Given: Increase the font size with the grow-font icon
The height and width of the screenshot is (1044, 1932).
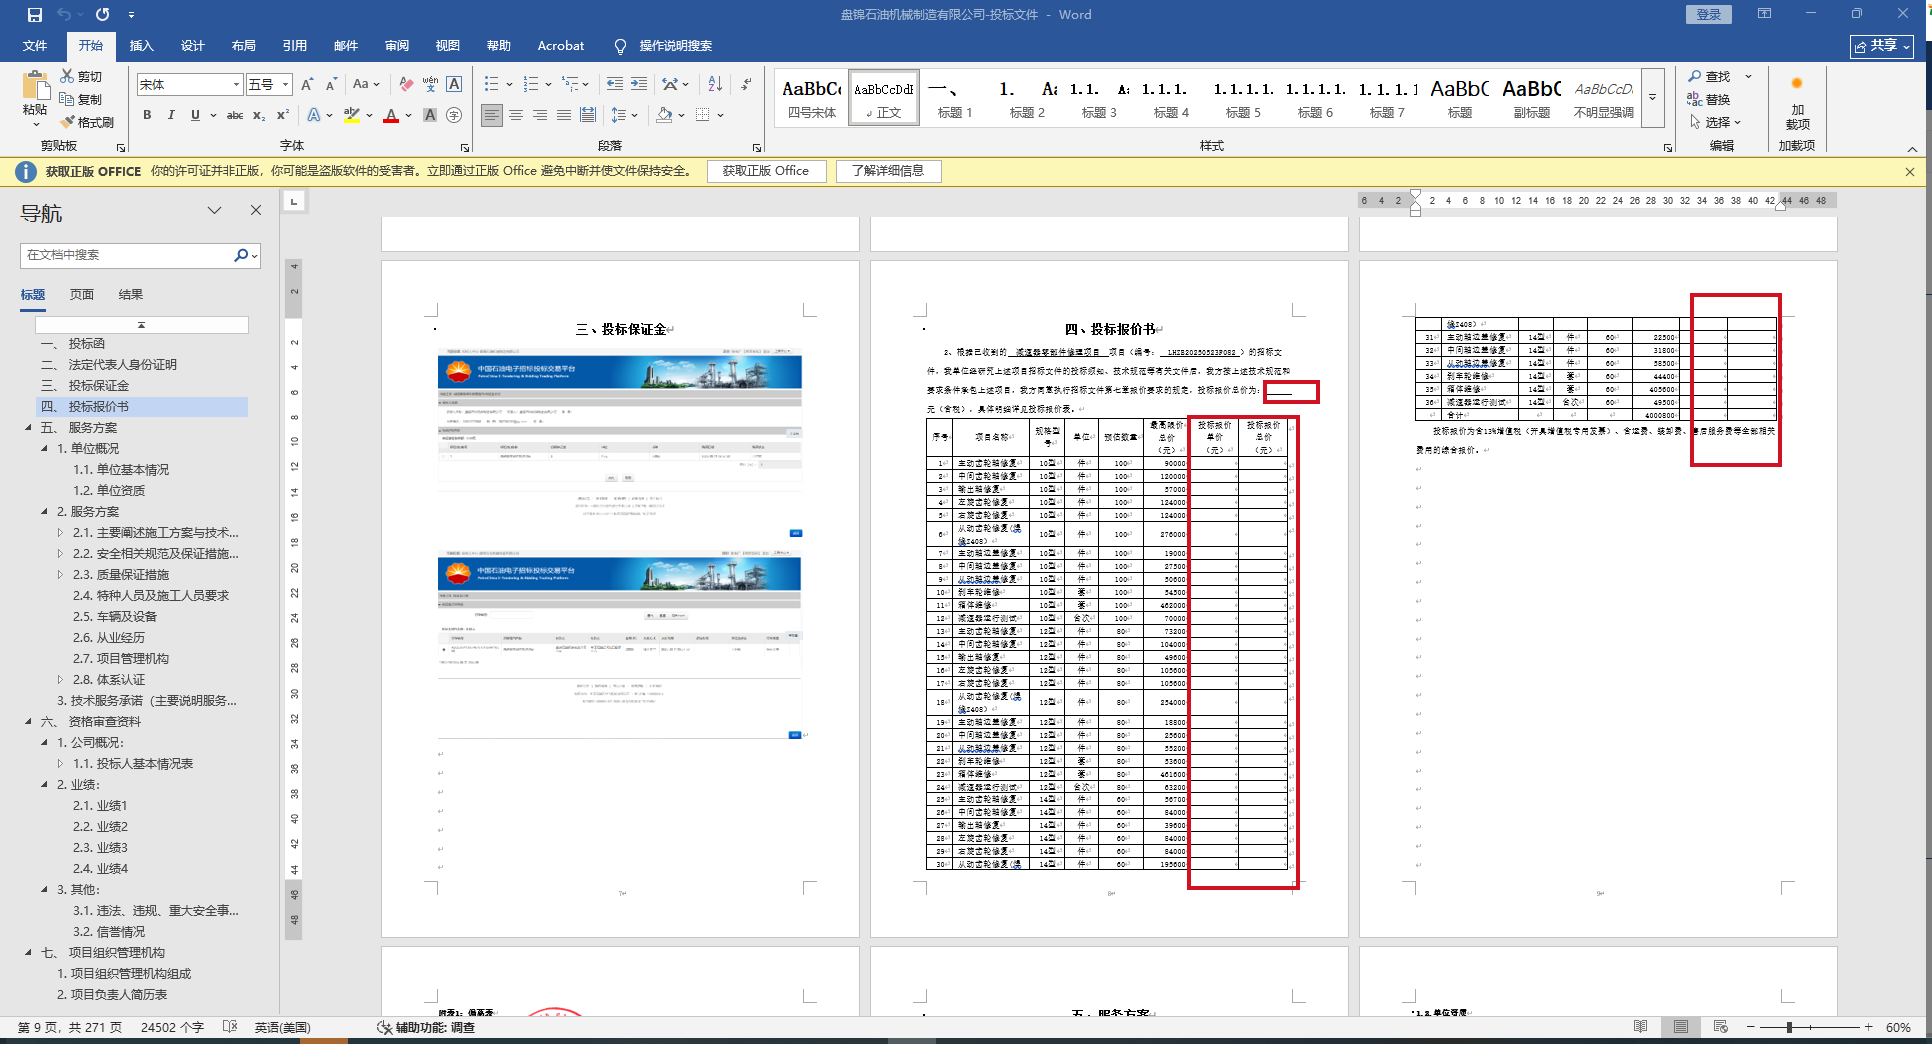Looking at the screenshot, I should pos(307,84).
